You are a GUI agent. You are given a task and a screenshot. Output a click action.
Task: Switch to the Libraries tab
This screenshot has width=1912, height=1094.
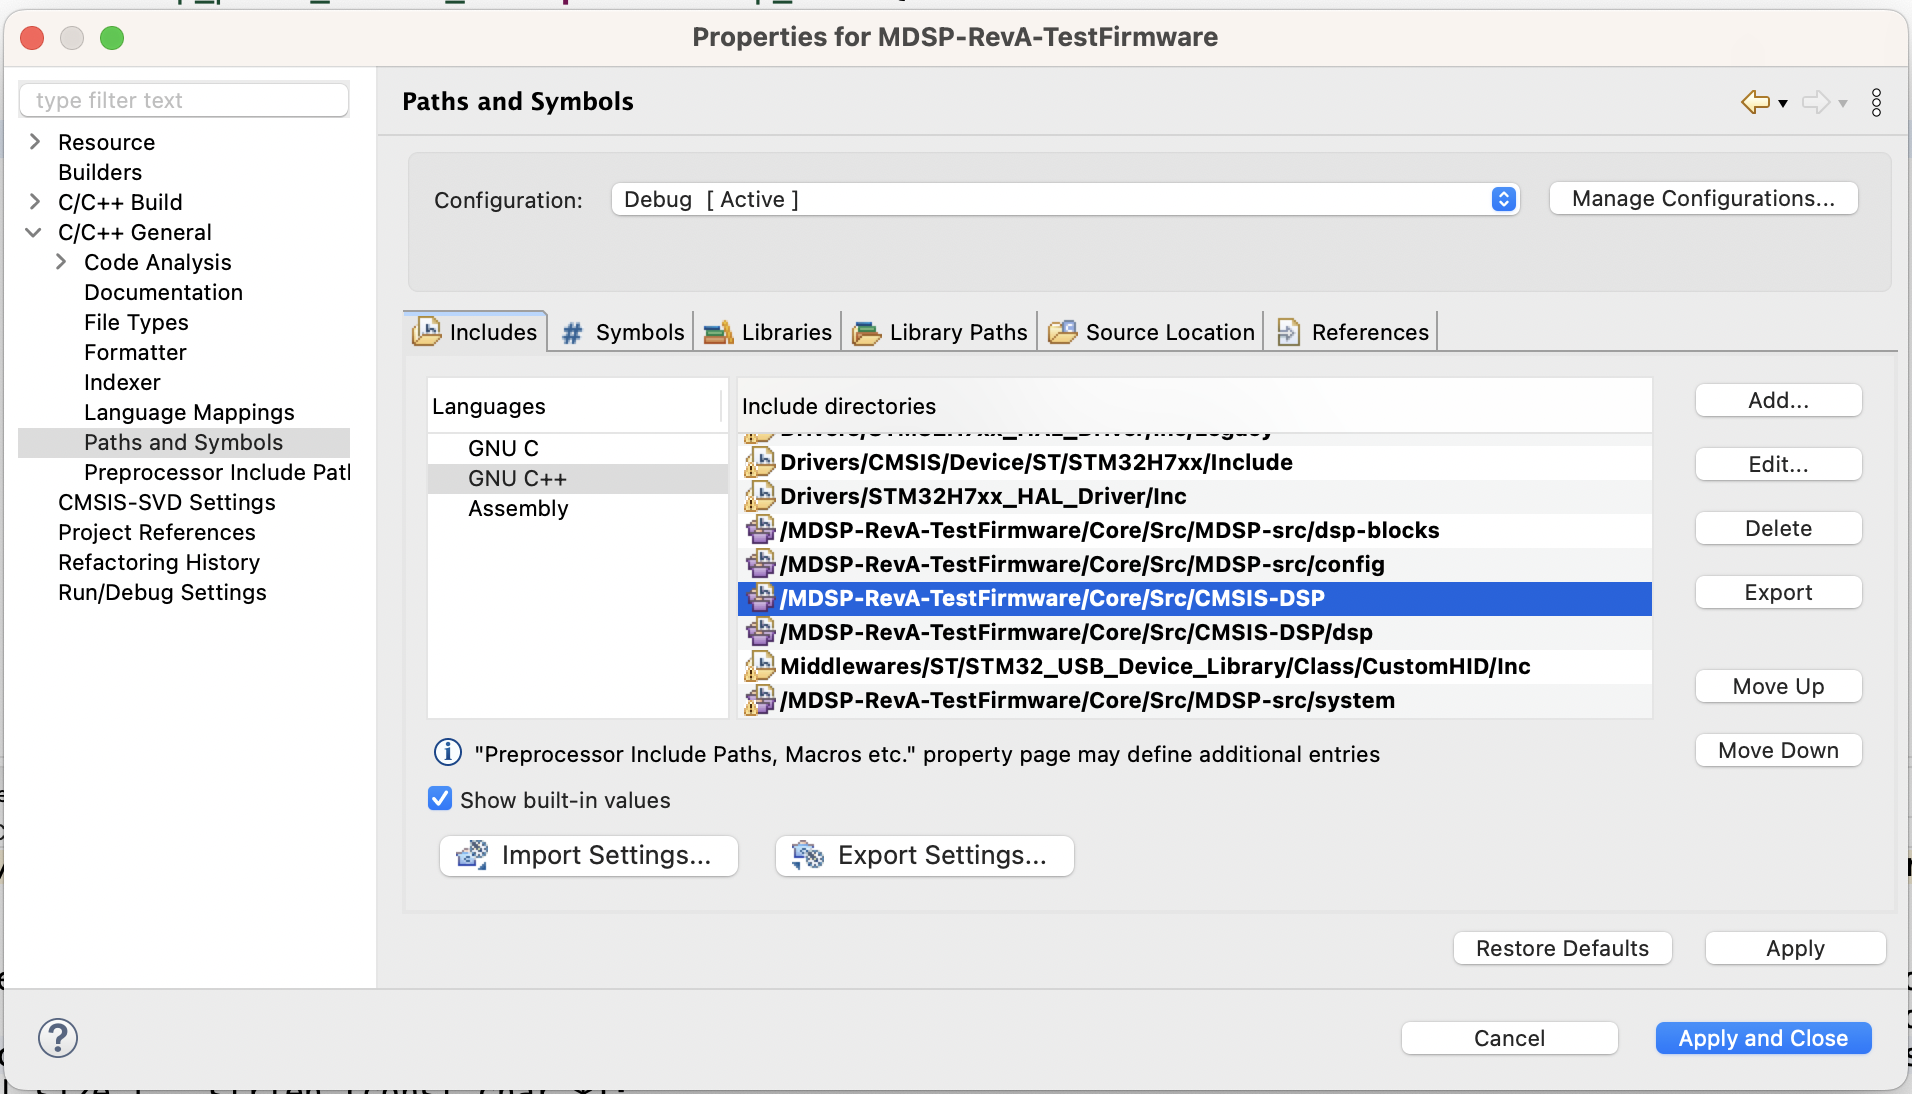[x=785, y=332]
